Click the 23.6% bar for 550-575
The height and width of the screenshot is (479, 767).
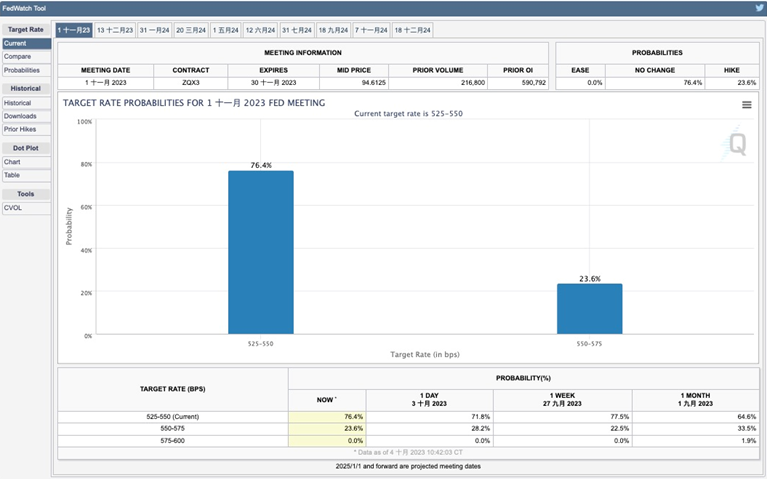tap(589, 308)
